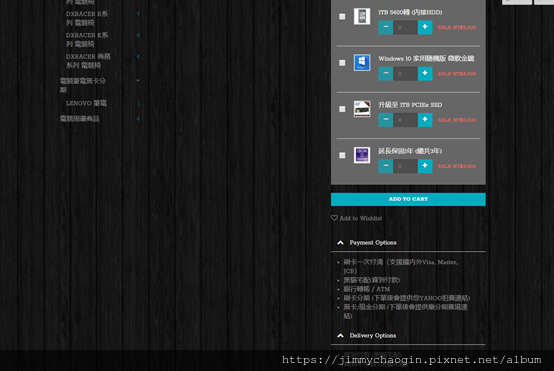
Task: Click the Windows 10 家用隨機版 item title
Action: [x=426, y=59]
